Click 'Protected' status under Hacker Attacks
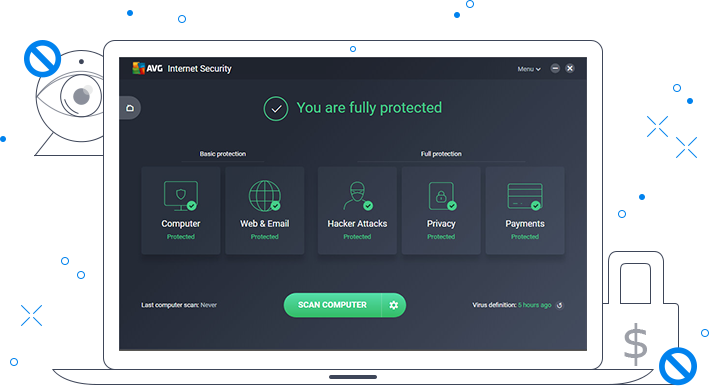The image size is (709, 386). [357, 237]
